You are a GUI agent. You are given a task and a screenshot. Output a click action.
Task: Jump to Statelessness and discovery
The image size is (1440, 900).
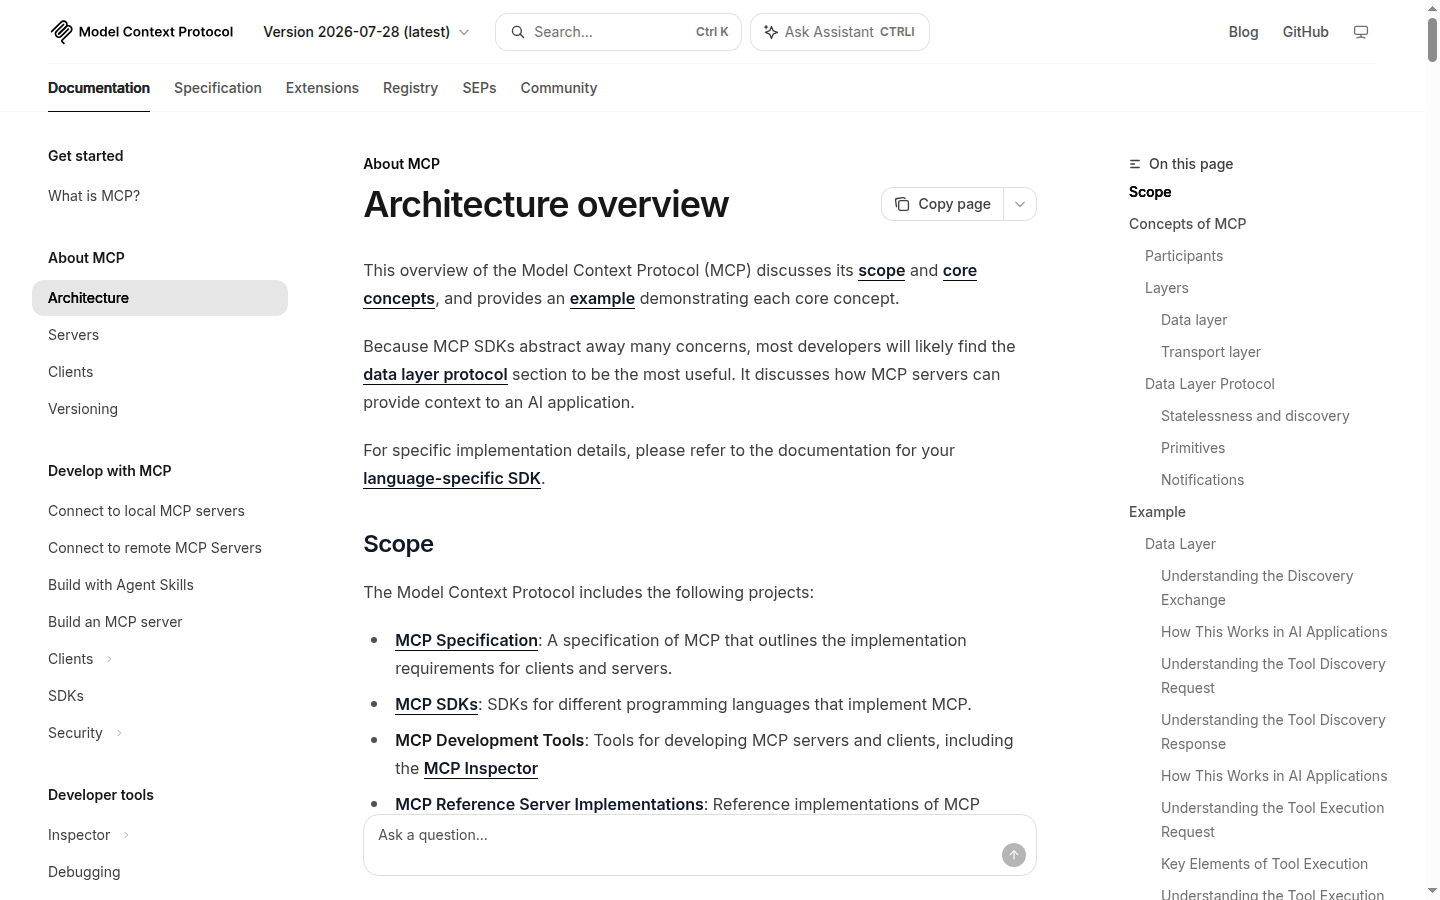[1255, 416]
